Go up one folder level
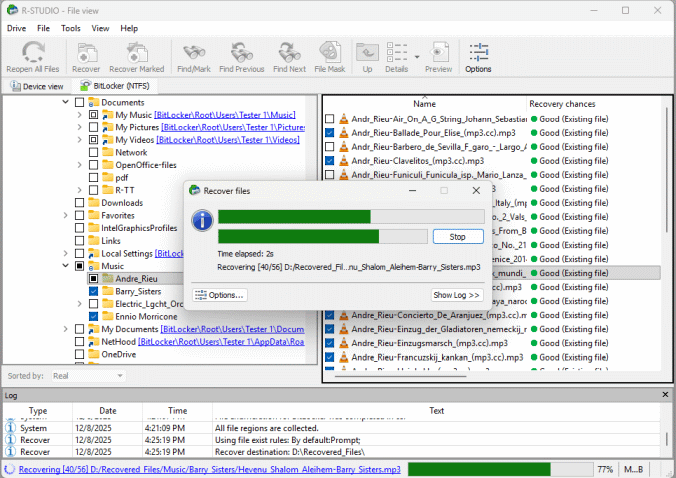This screenshot has width=676, height=478. point(367,51)
